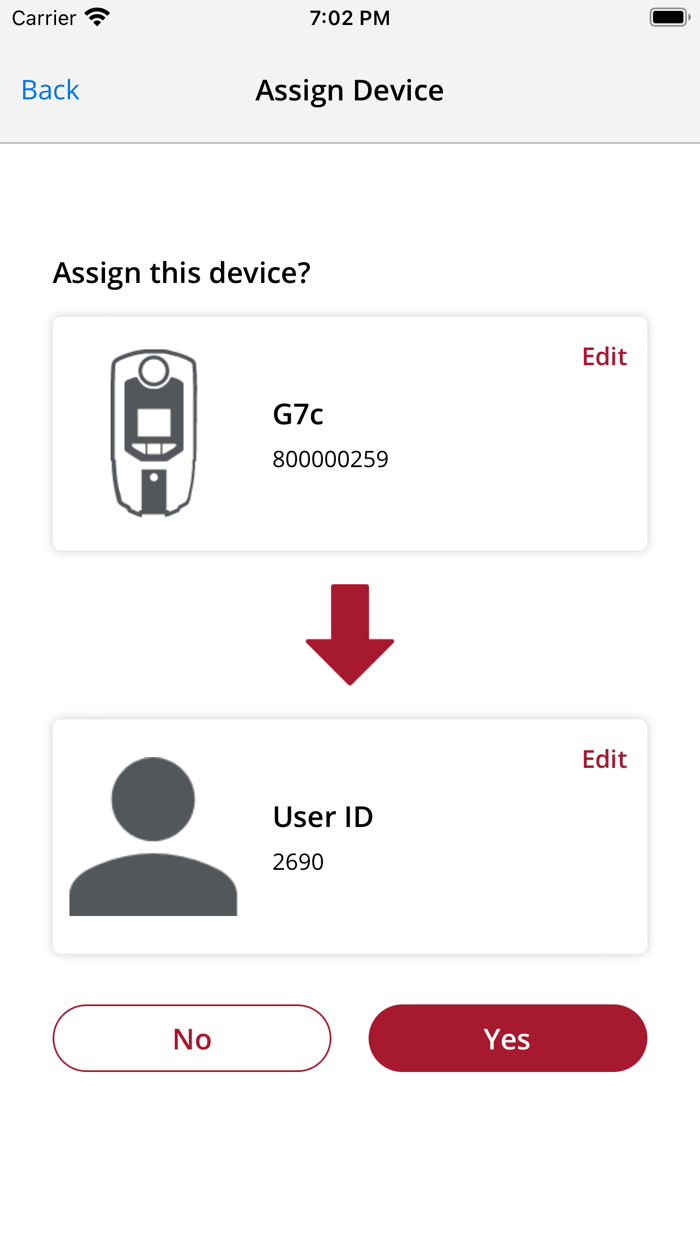This screenshot has width=700, height=1244.
Task: Tap the G7c device name label
Action: [298, 414]
